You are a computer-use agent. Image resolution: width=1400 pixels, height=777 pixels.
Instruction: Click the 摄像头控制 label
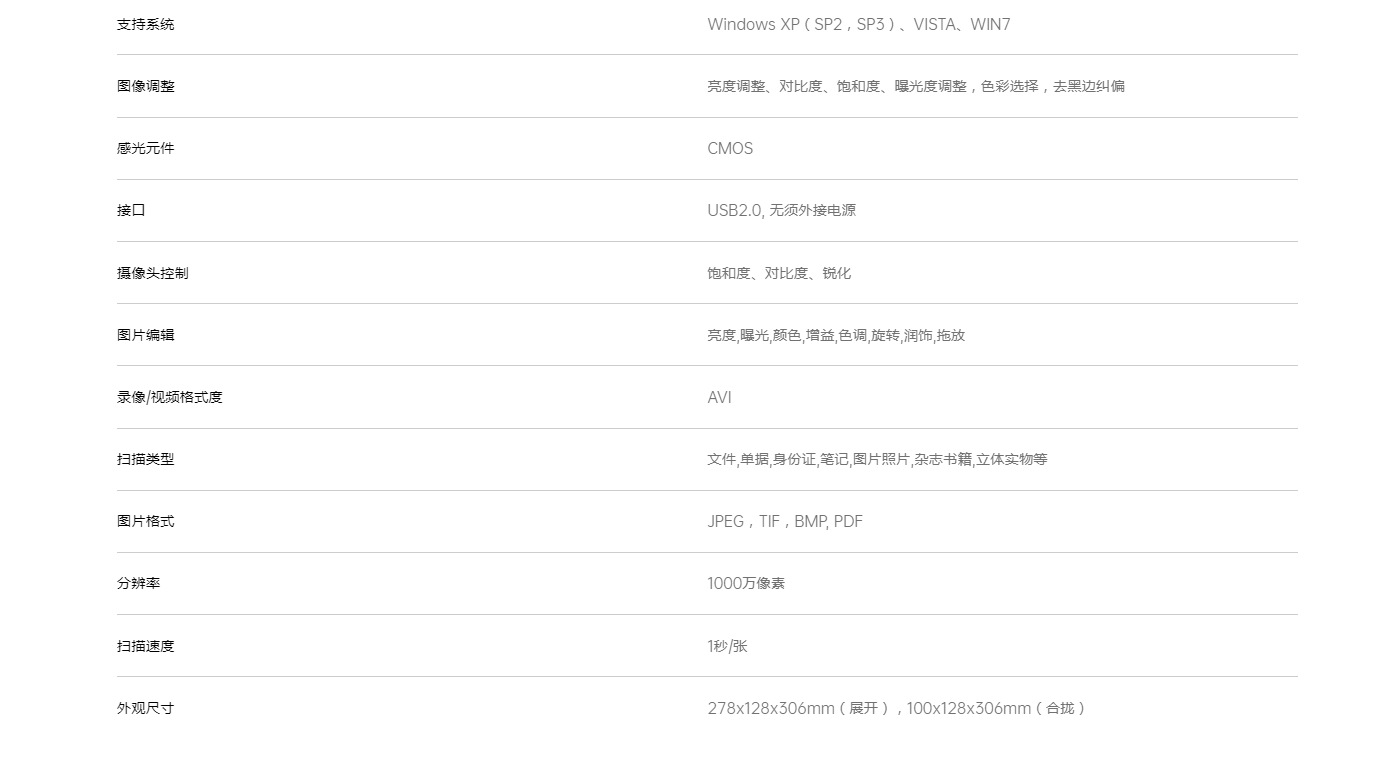(152, 273)
